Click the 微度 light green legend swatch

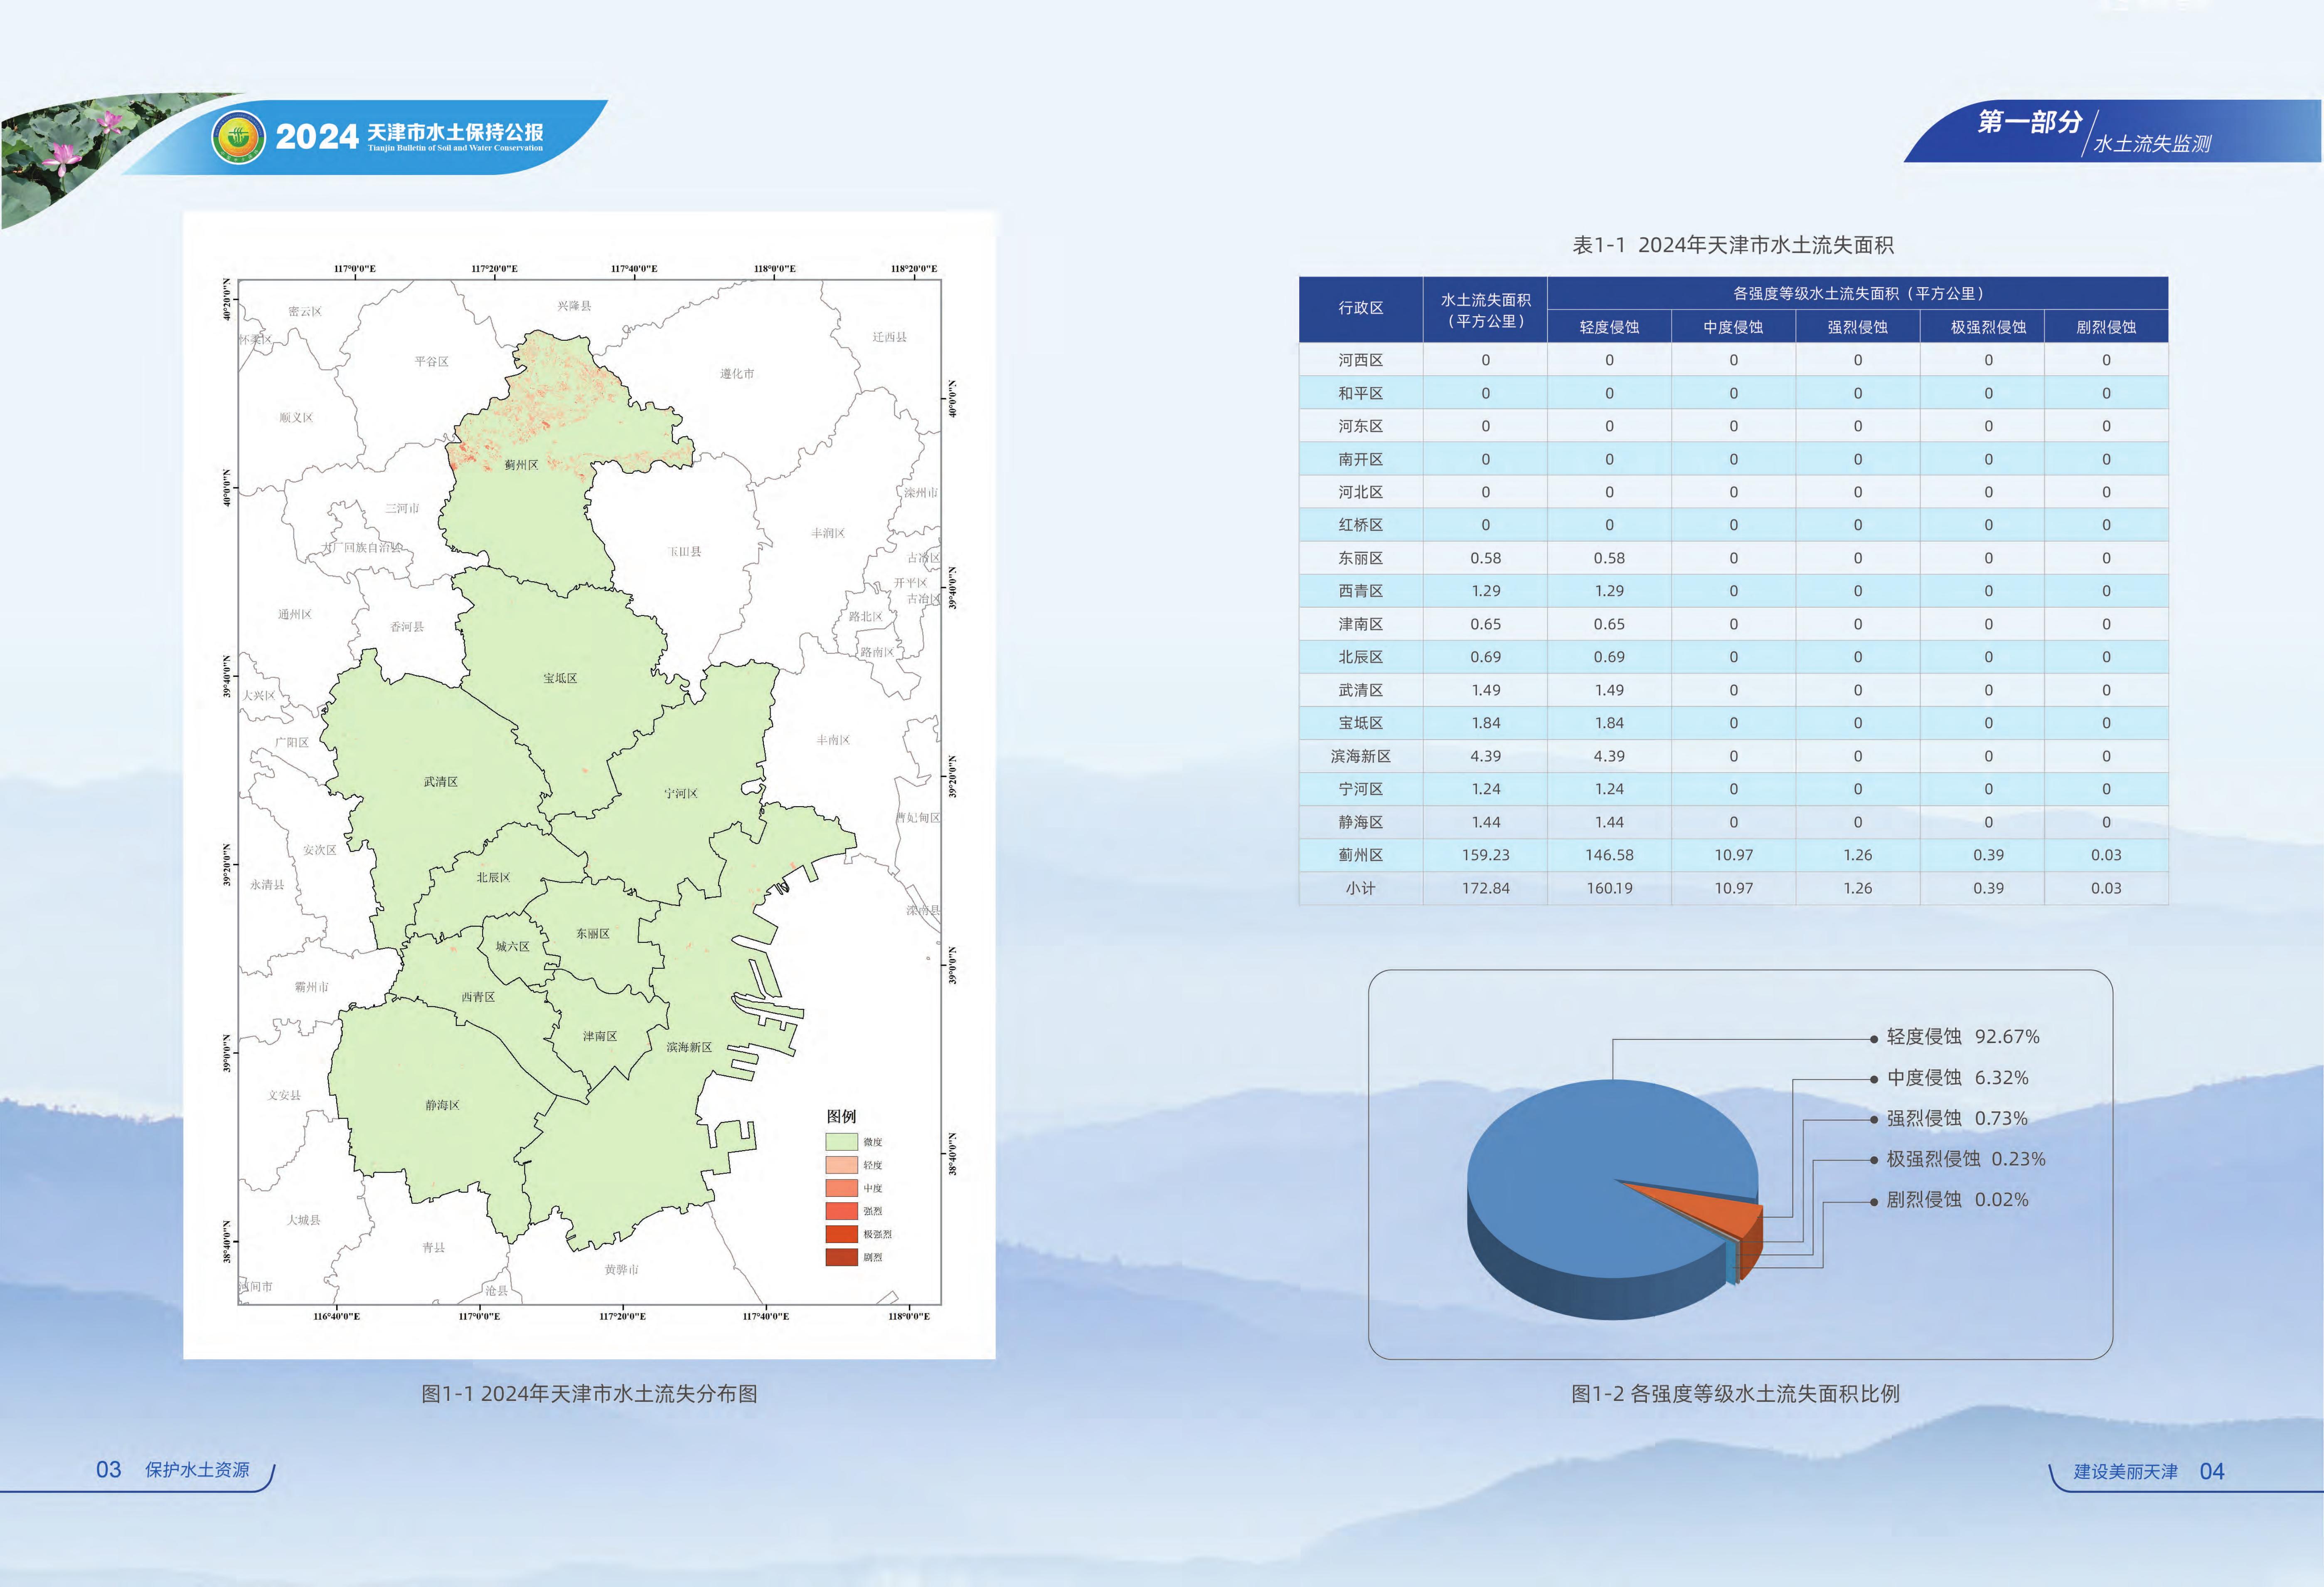(841, 1141)
